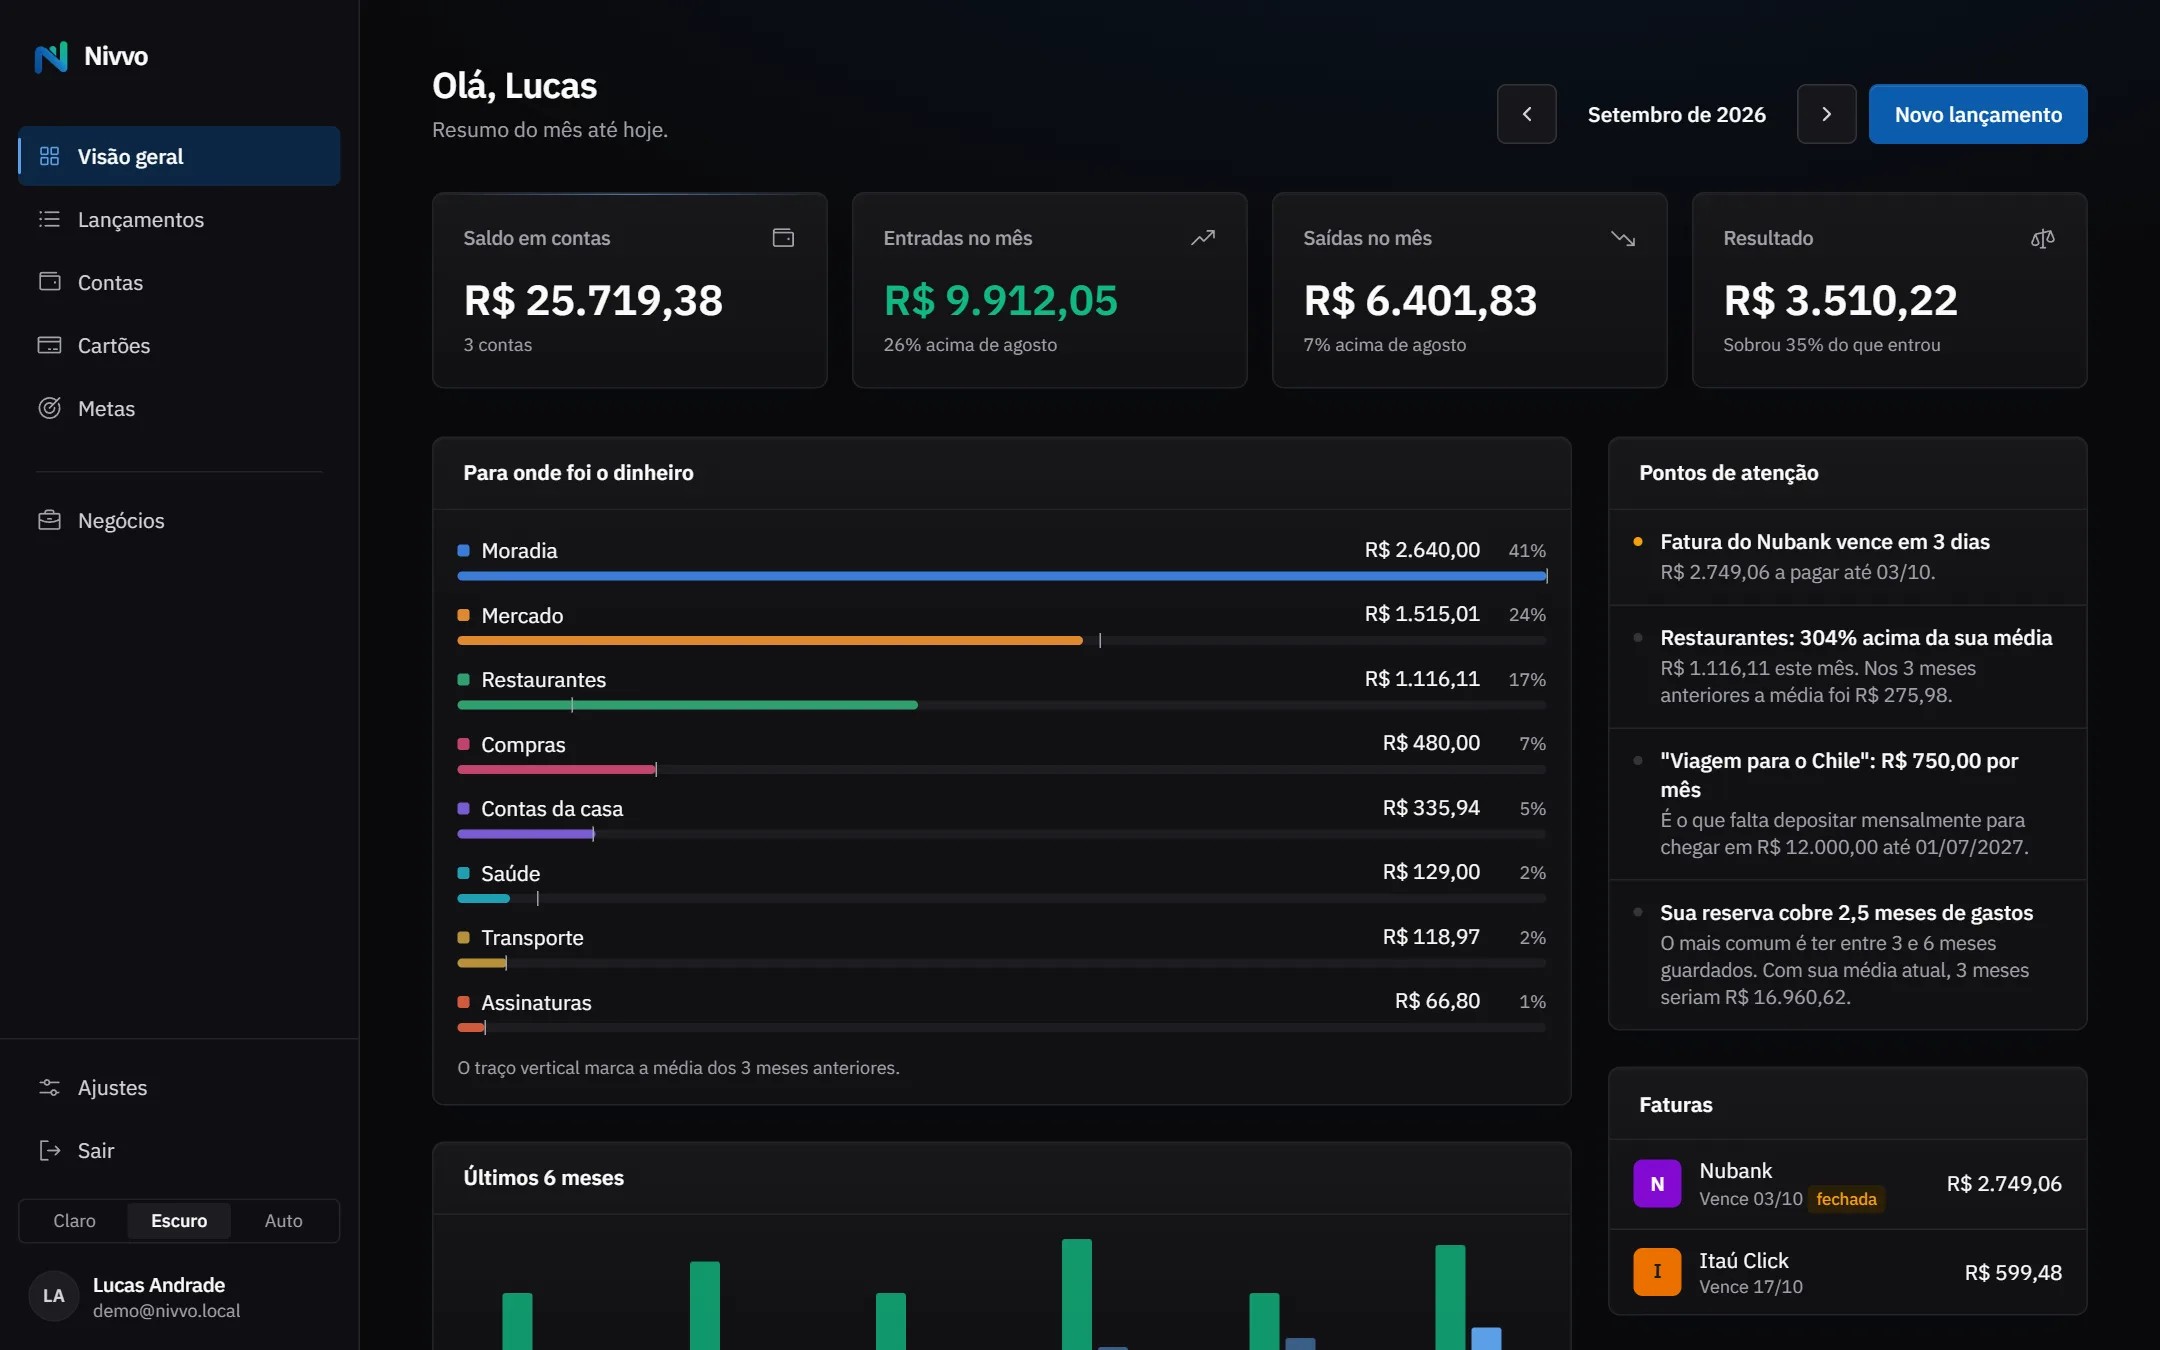Image resolution: width=2160 pixels, height=1350 pixels.
Task: Click the Assinaturas category label
Action: (x=536, y=1002)
